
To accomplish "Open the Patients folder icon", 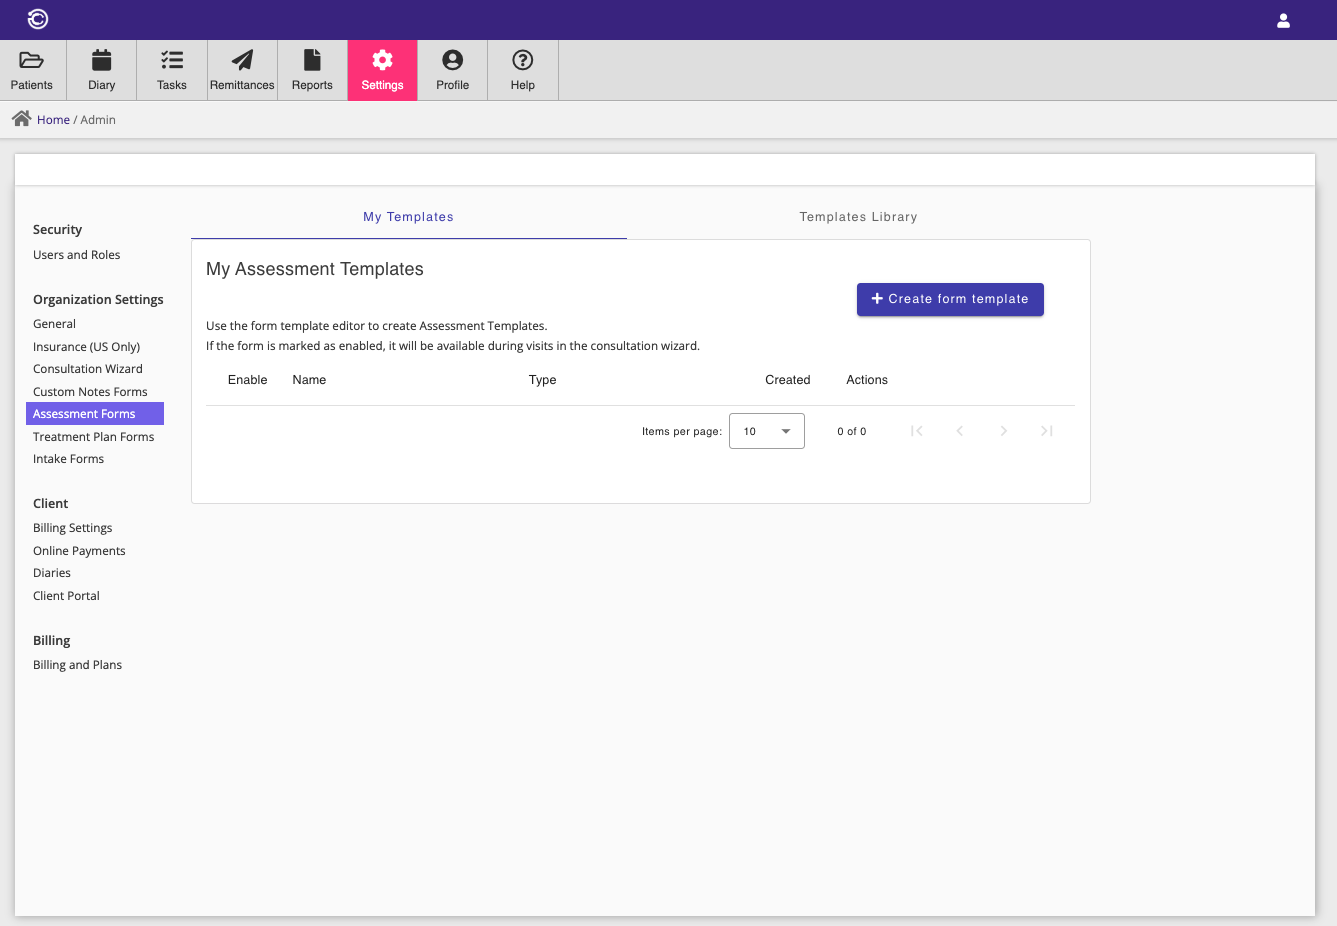I will point(32,61).
